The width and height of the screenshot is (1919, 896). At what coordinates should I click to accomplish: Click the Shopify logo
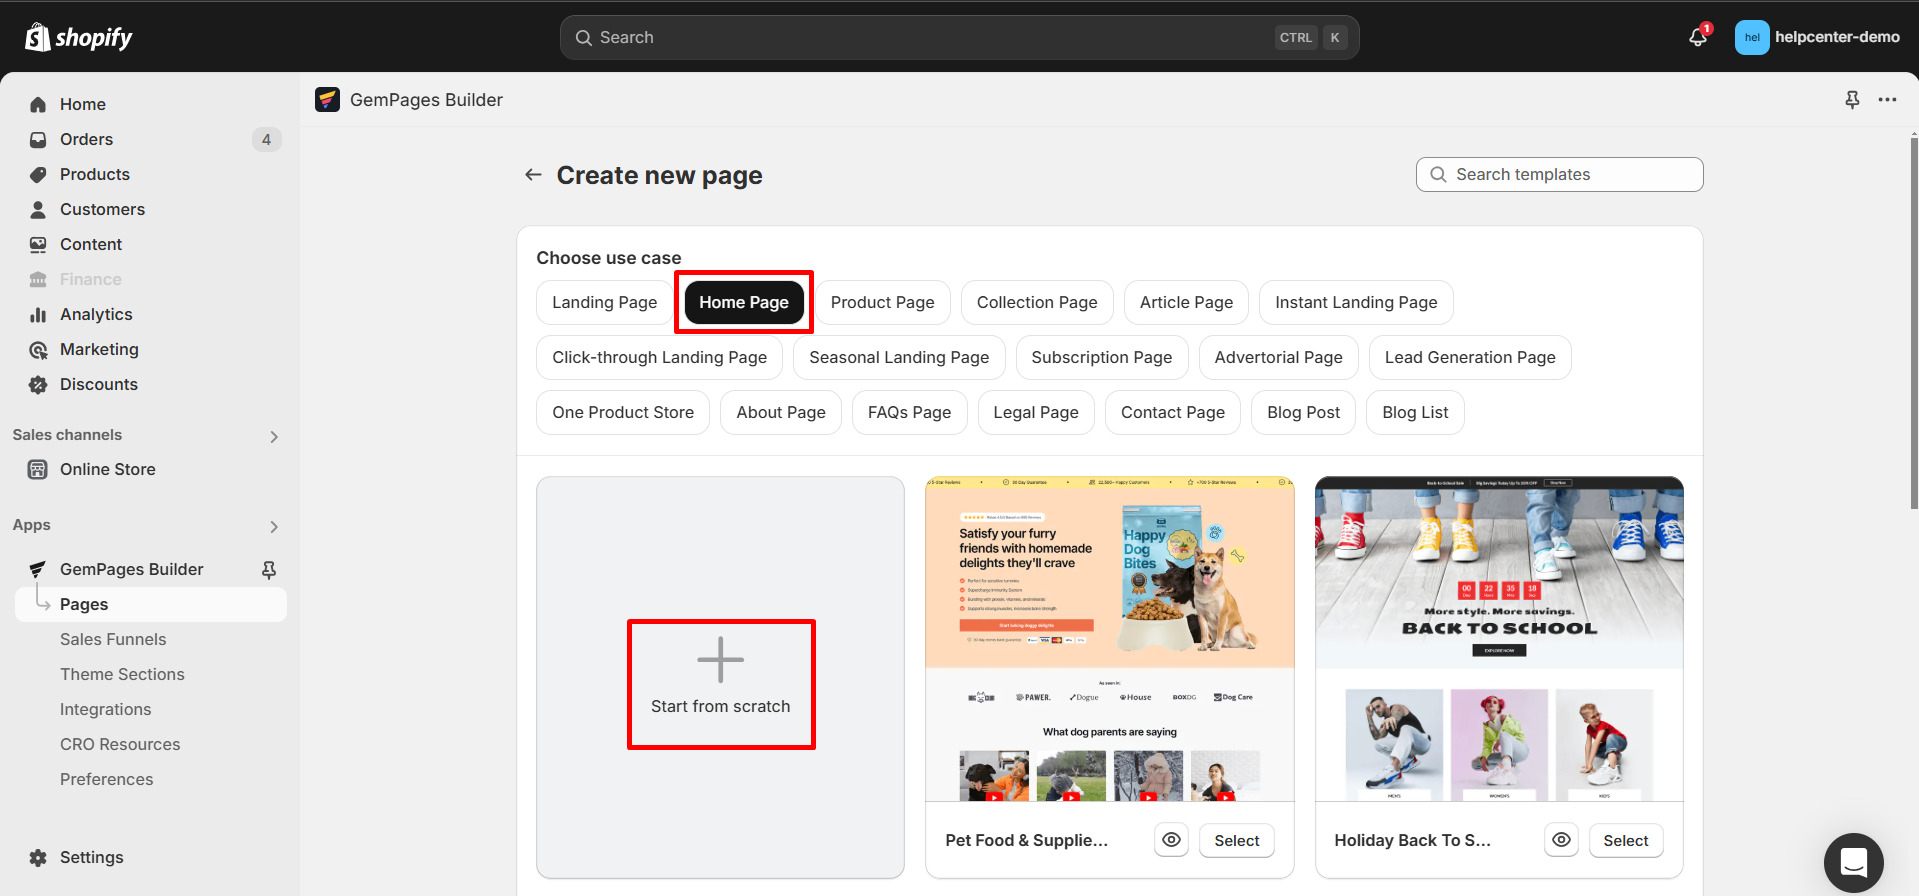point(79,37)
